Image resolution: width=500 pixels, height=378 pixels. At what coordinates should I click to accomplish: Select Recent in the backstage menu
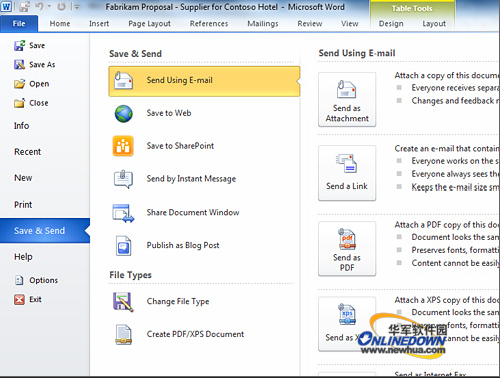[x=27, y=152]
